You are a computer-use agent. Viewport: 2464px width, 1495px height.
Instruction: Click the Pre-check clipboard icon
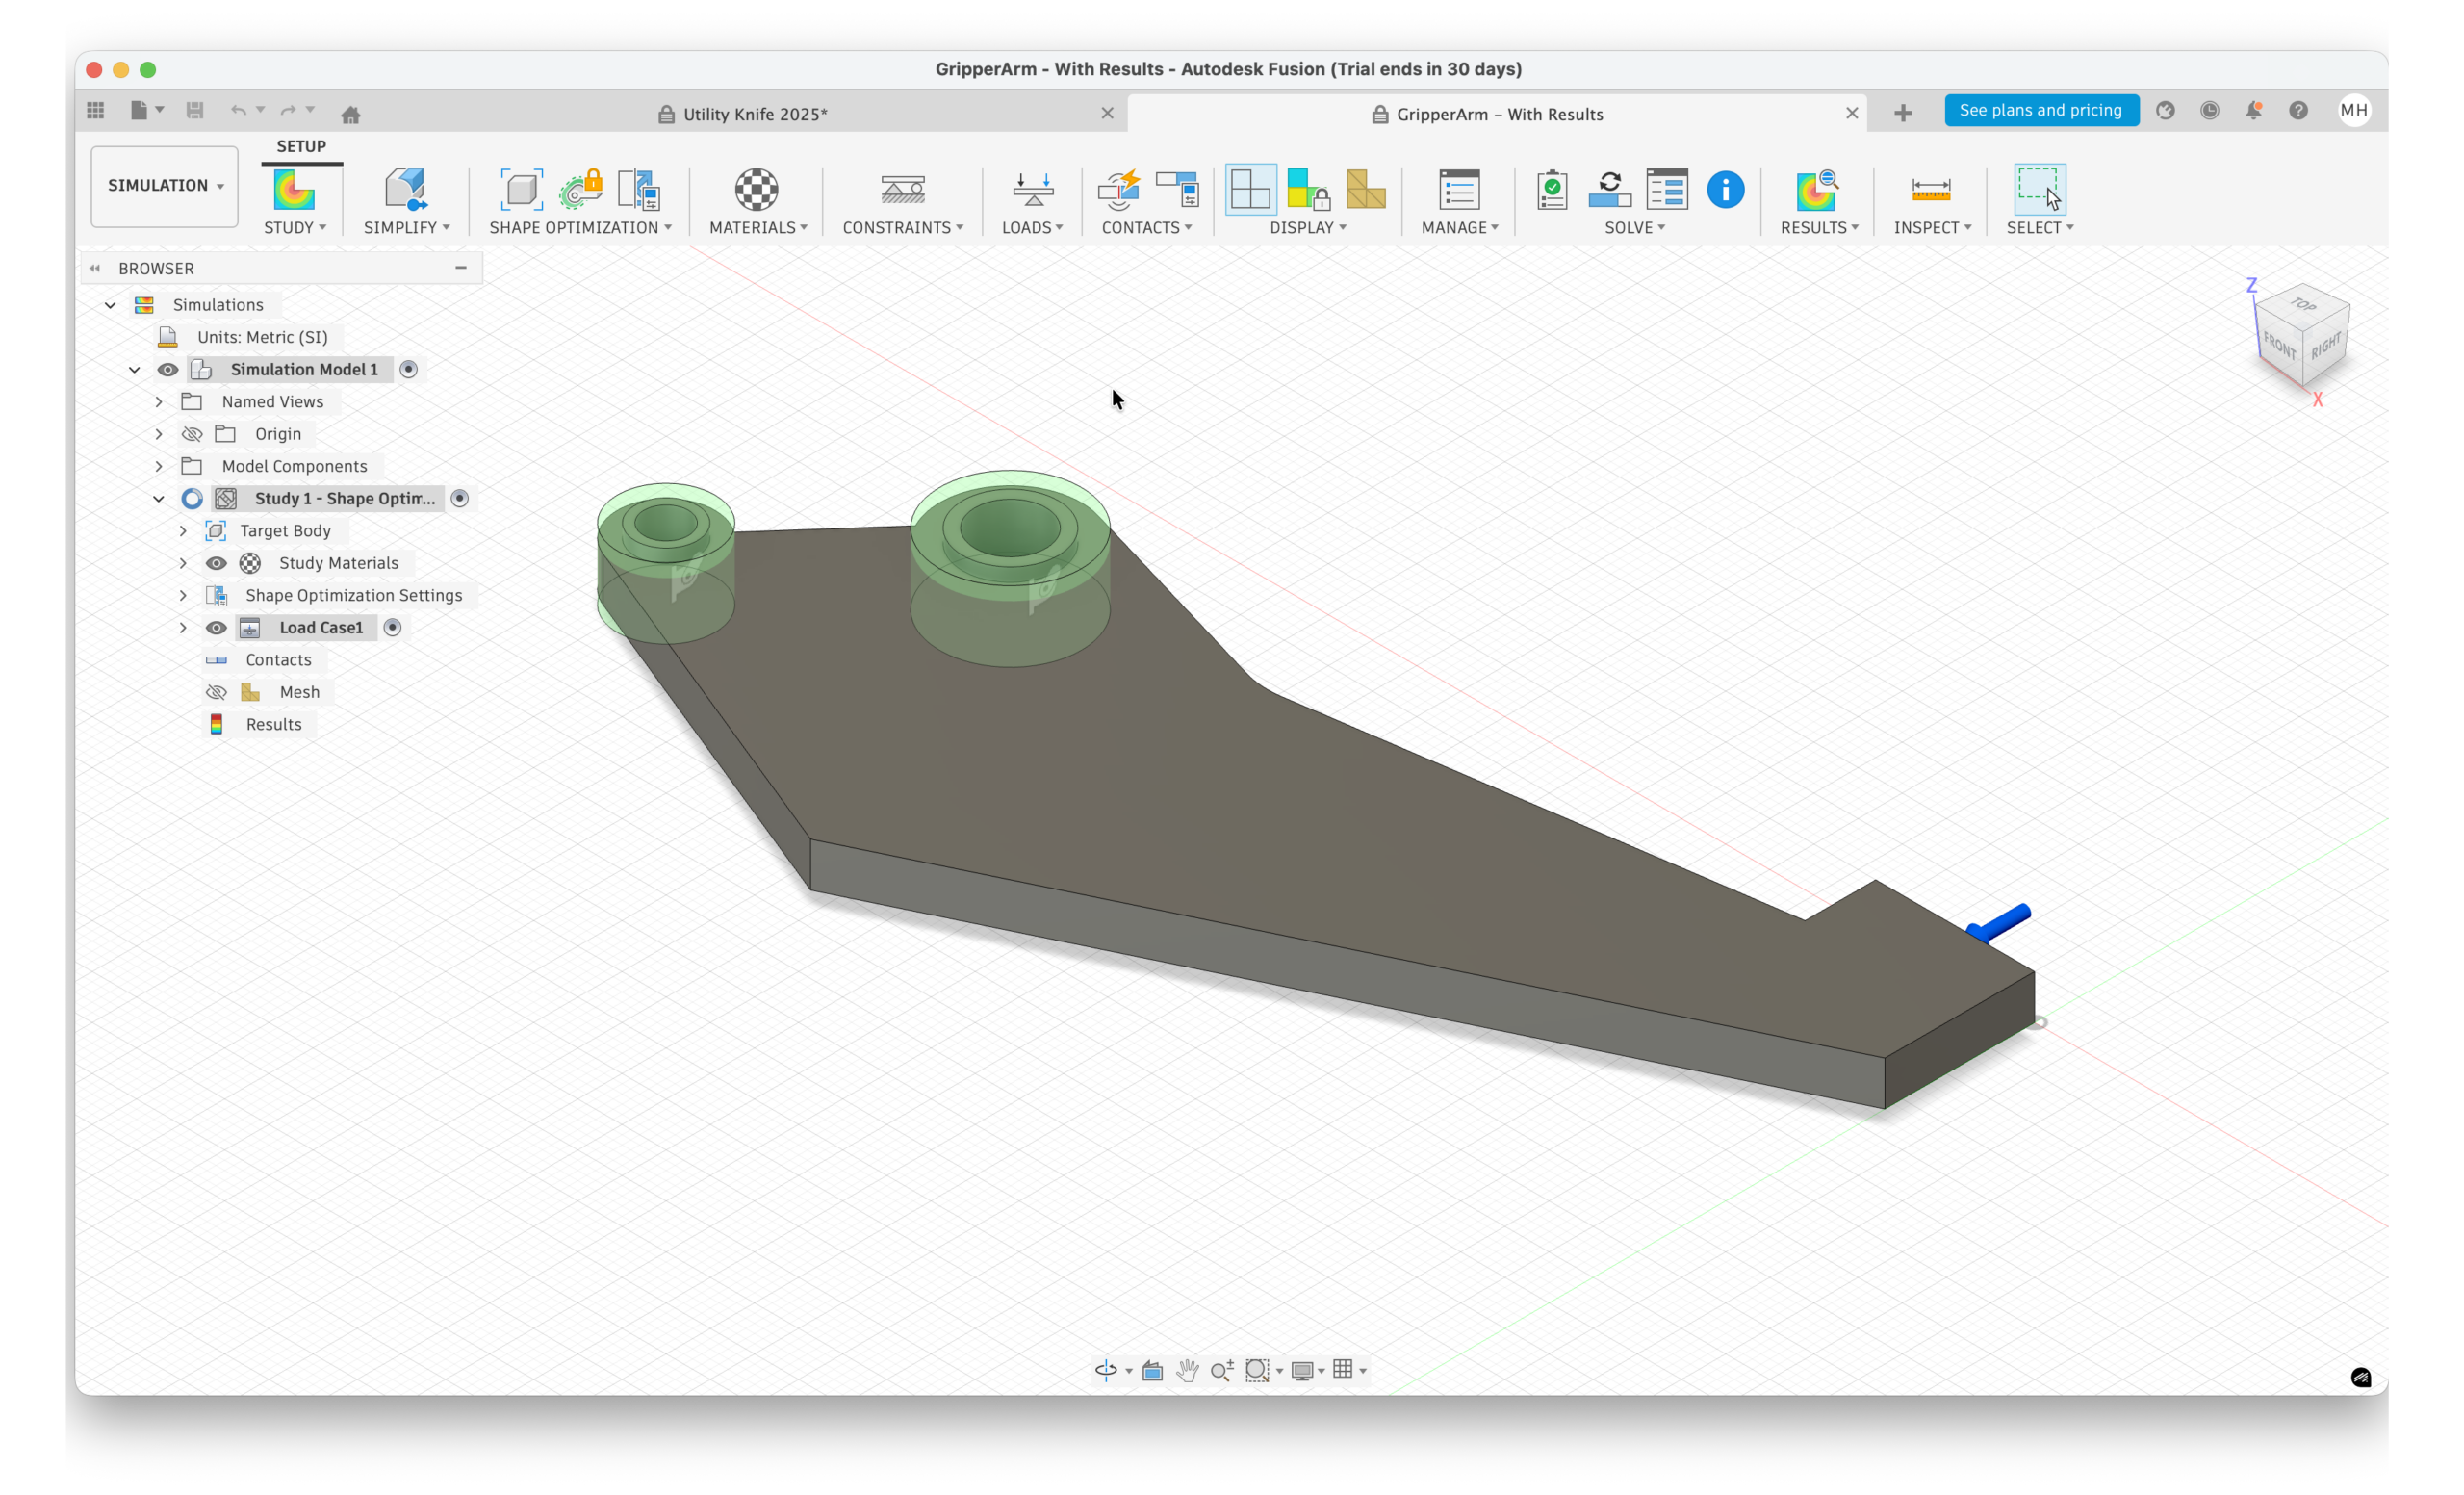[x=1552, y=189]
